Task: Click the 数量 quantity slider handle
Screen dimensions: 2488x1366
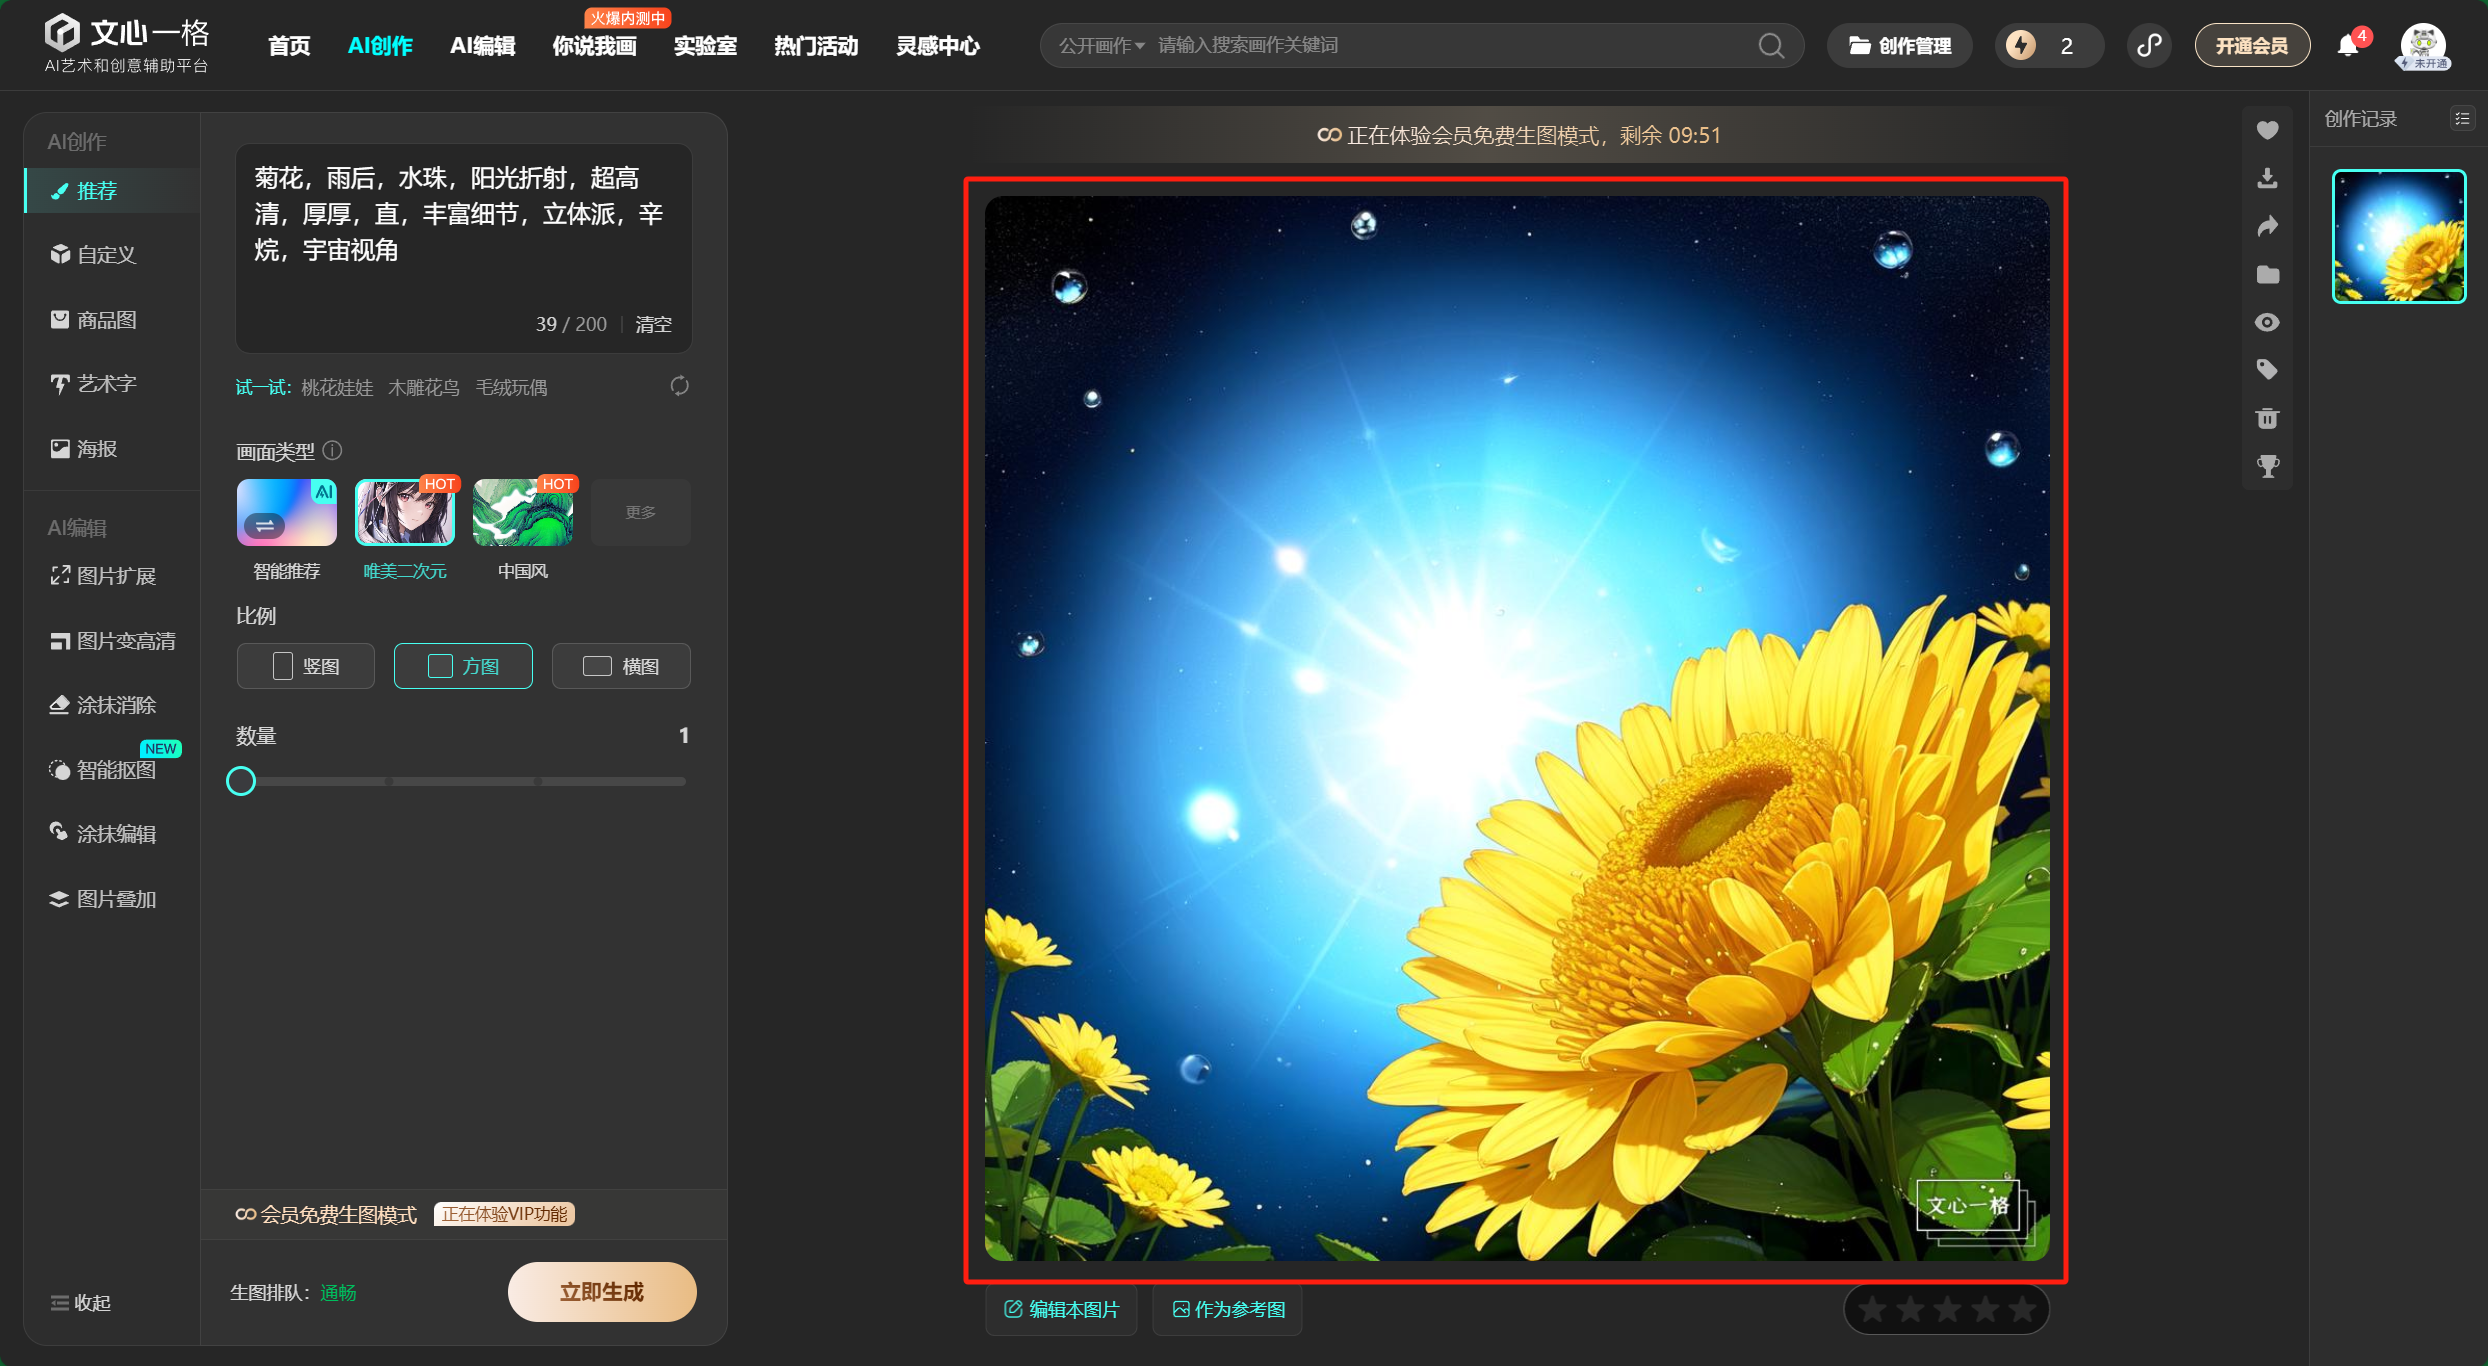Action: (241, 781)
